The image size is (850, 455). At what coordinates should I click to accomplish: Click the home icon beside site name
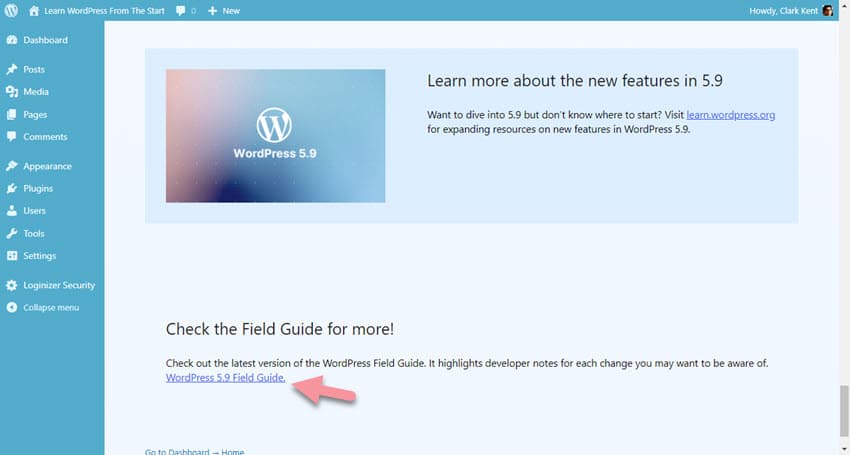coord(34,10)
